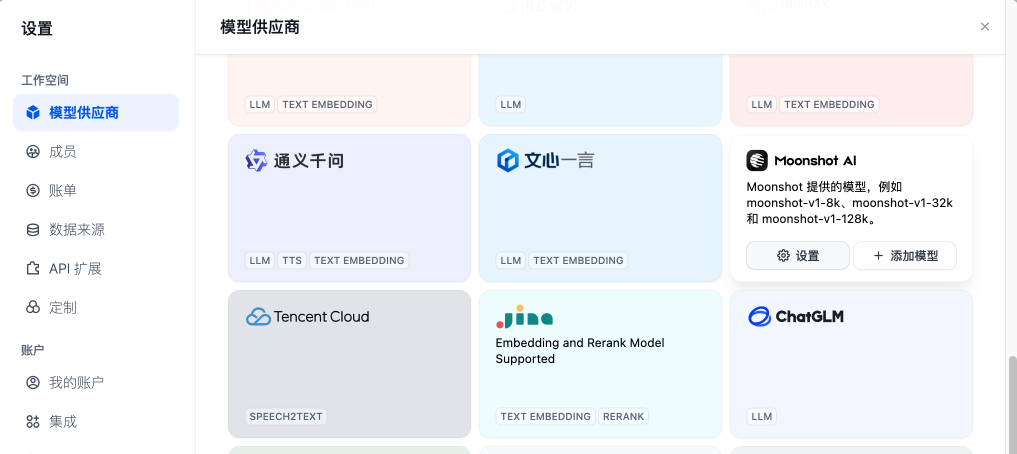Click the ChatGLM logo icon
1017x454 pixels.
760,317
